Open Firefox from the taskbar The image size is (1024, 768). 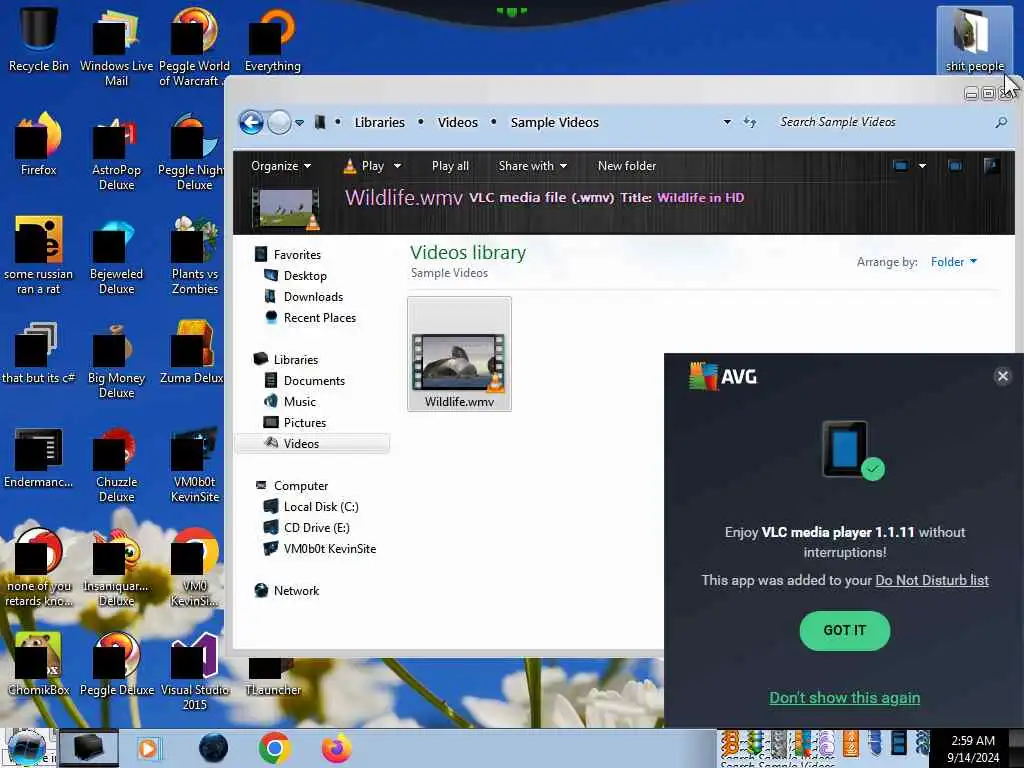[336, 748]
